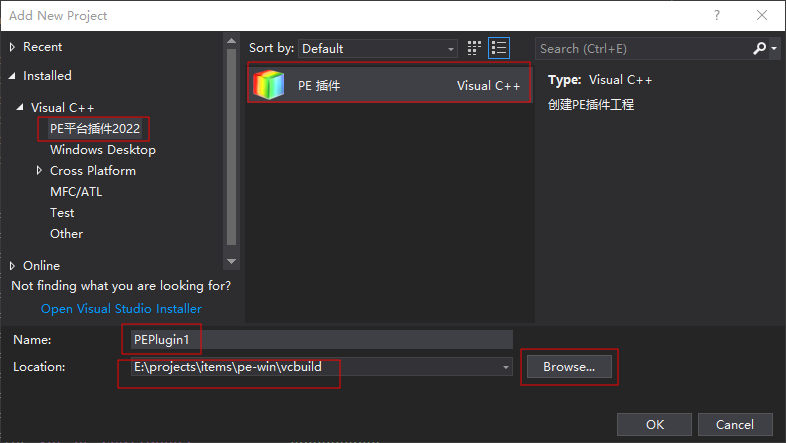Select Other category
Viewport: 786px width, 443px height.
click(x=67, y=234)
